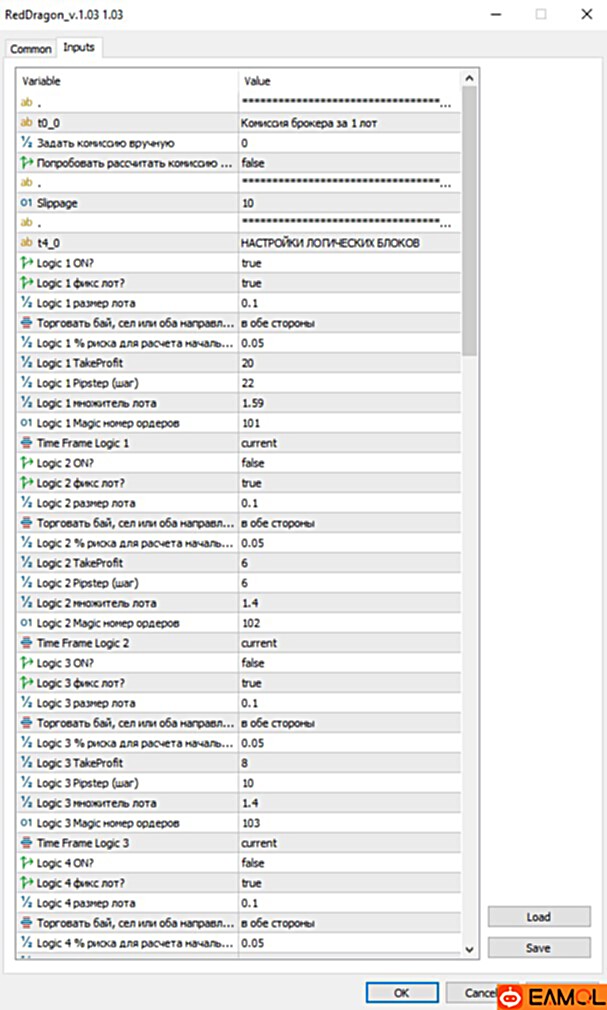Click the double icon beside Logic 1 Pipstep
The width and height of the screenshot is (607, 1010).
26,383
